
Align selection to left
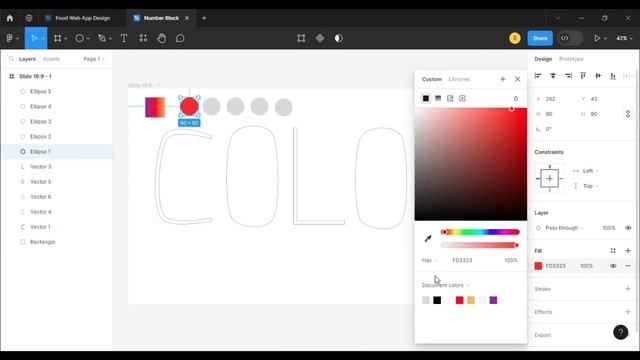pyautogui.click(x=538, y=76)
